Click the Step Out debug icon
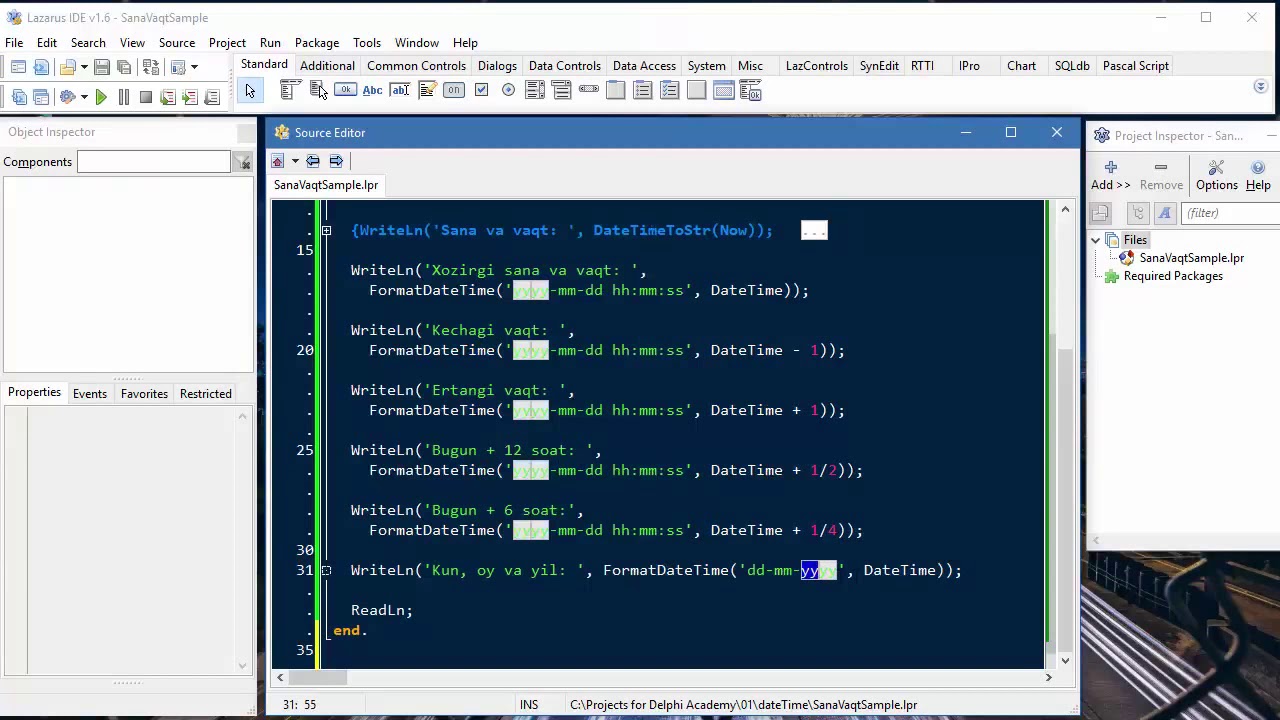Viewport: 1280px width, 720px height. coord(212,97)
